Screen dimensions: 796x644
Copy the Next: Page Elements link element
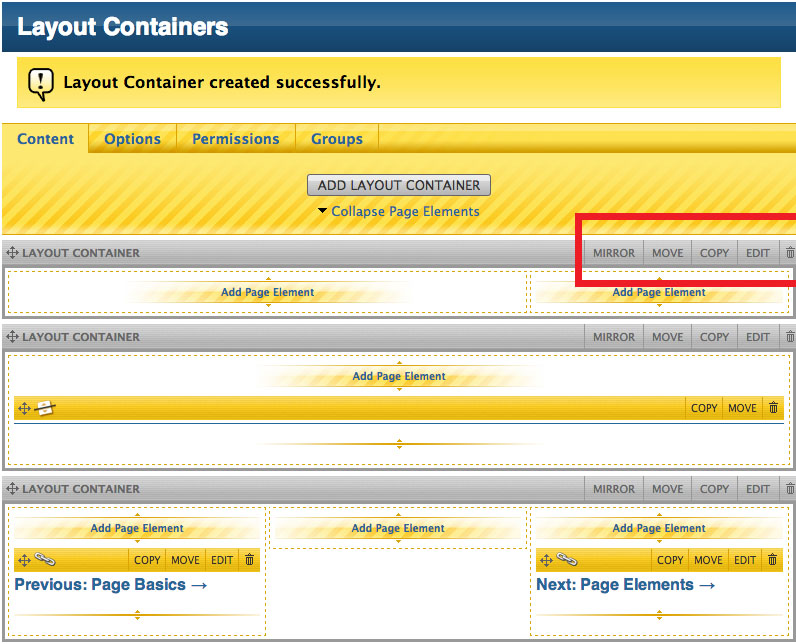[670, 560]
